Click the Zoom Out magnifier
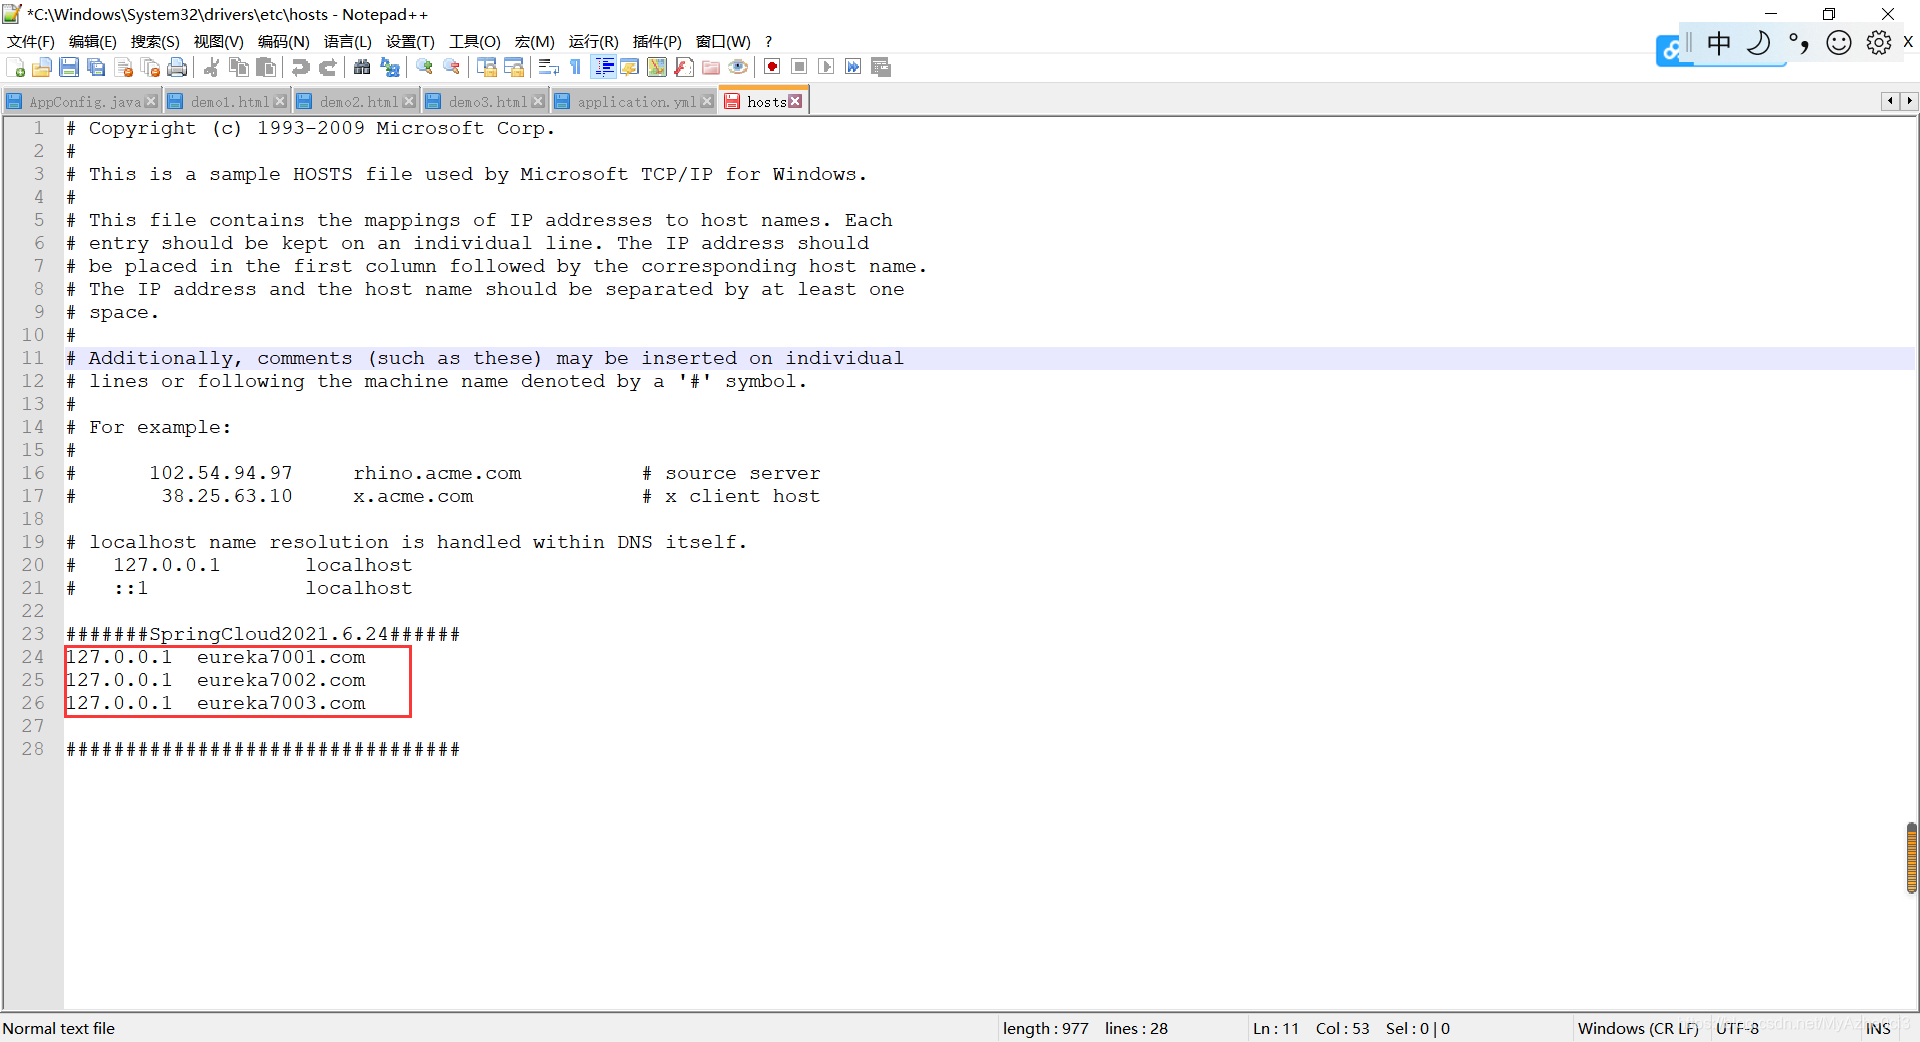 pyautogui.click(x=451, y=67)
